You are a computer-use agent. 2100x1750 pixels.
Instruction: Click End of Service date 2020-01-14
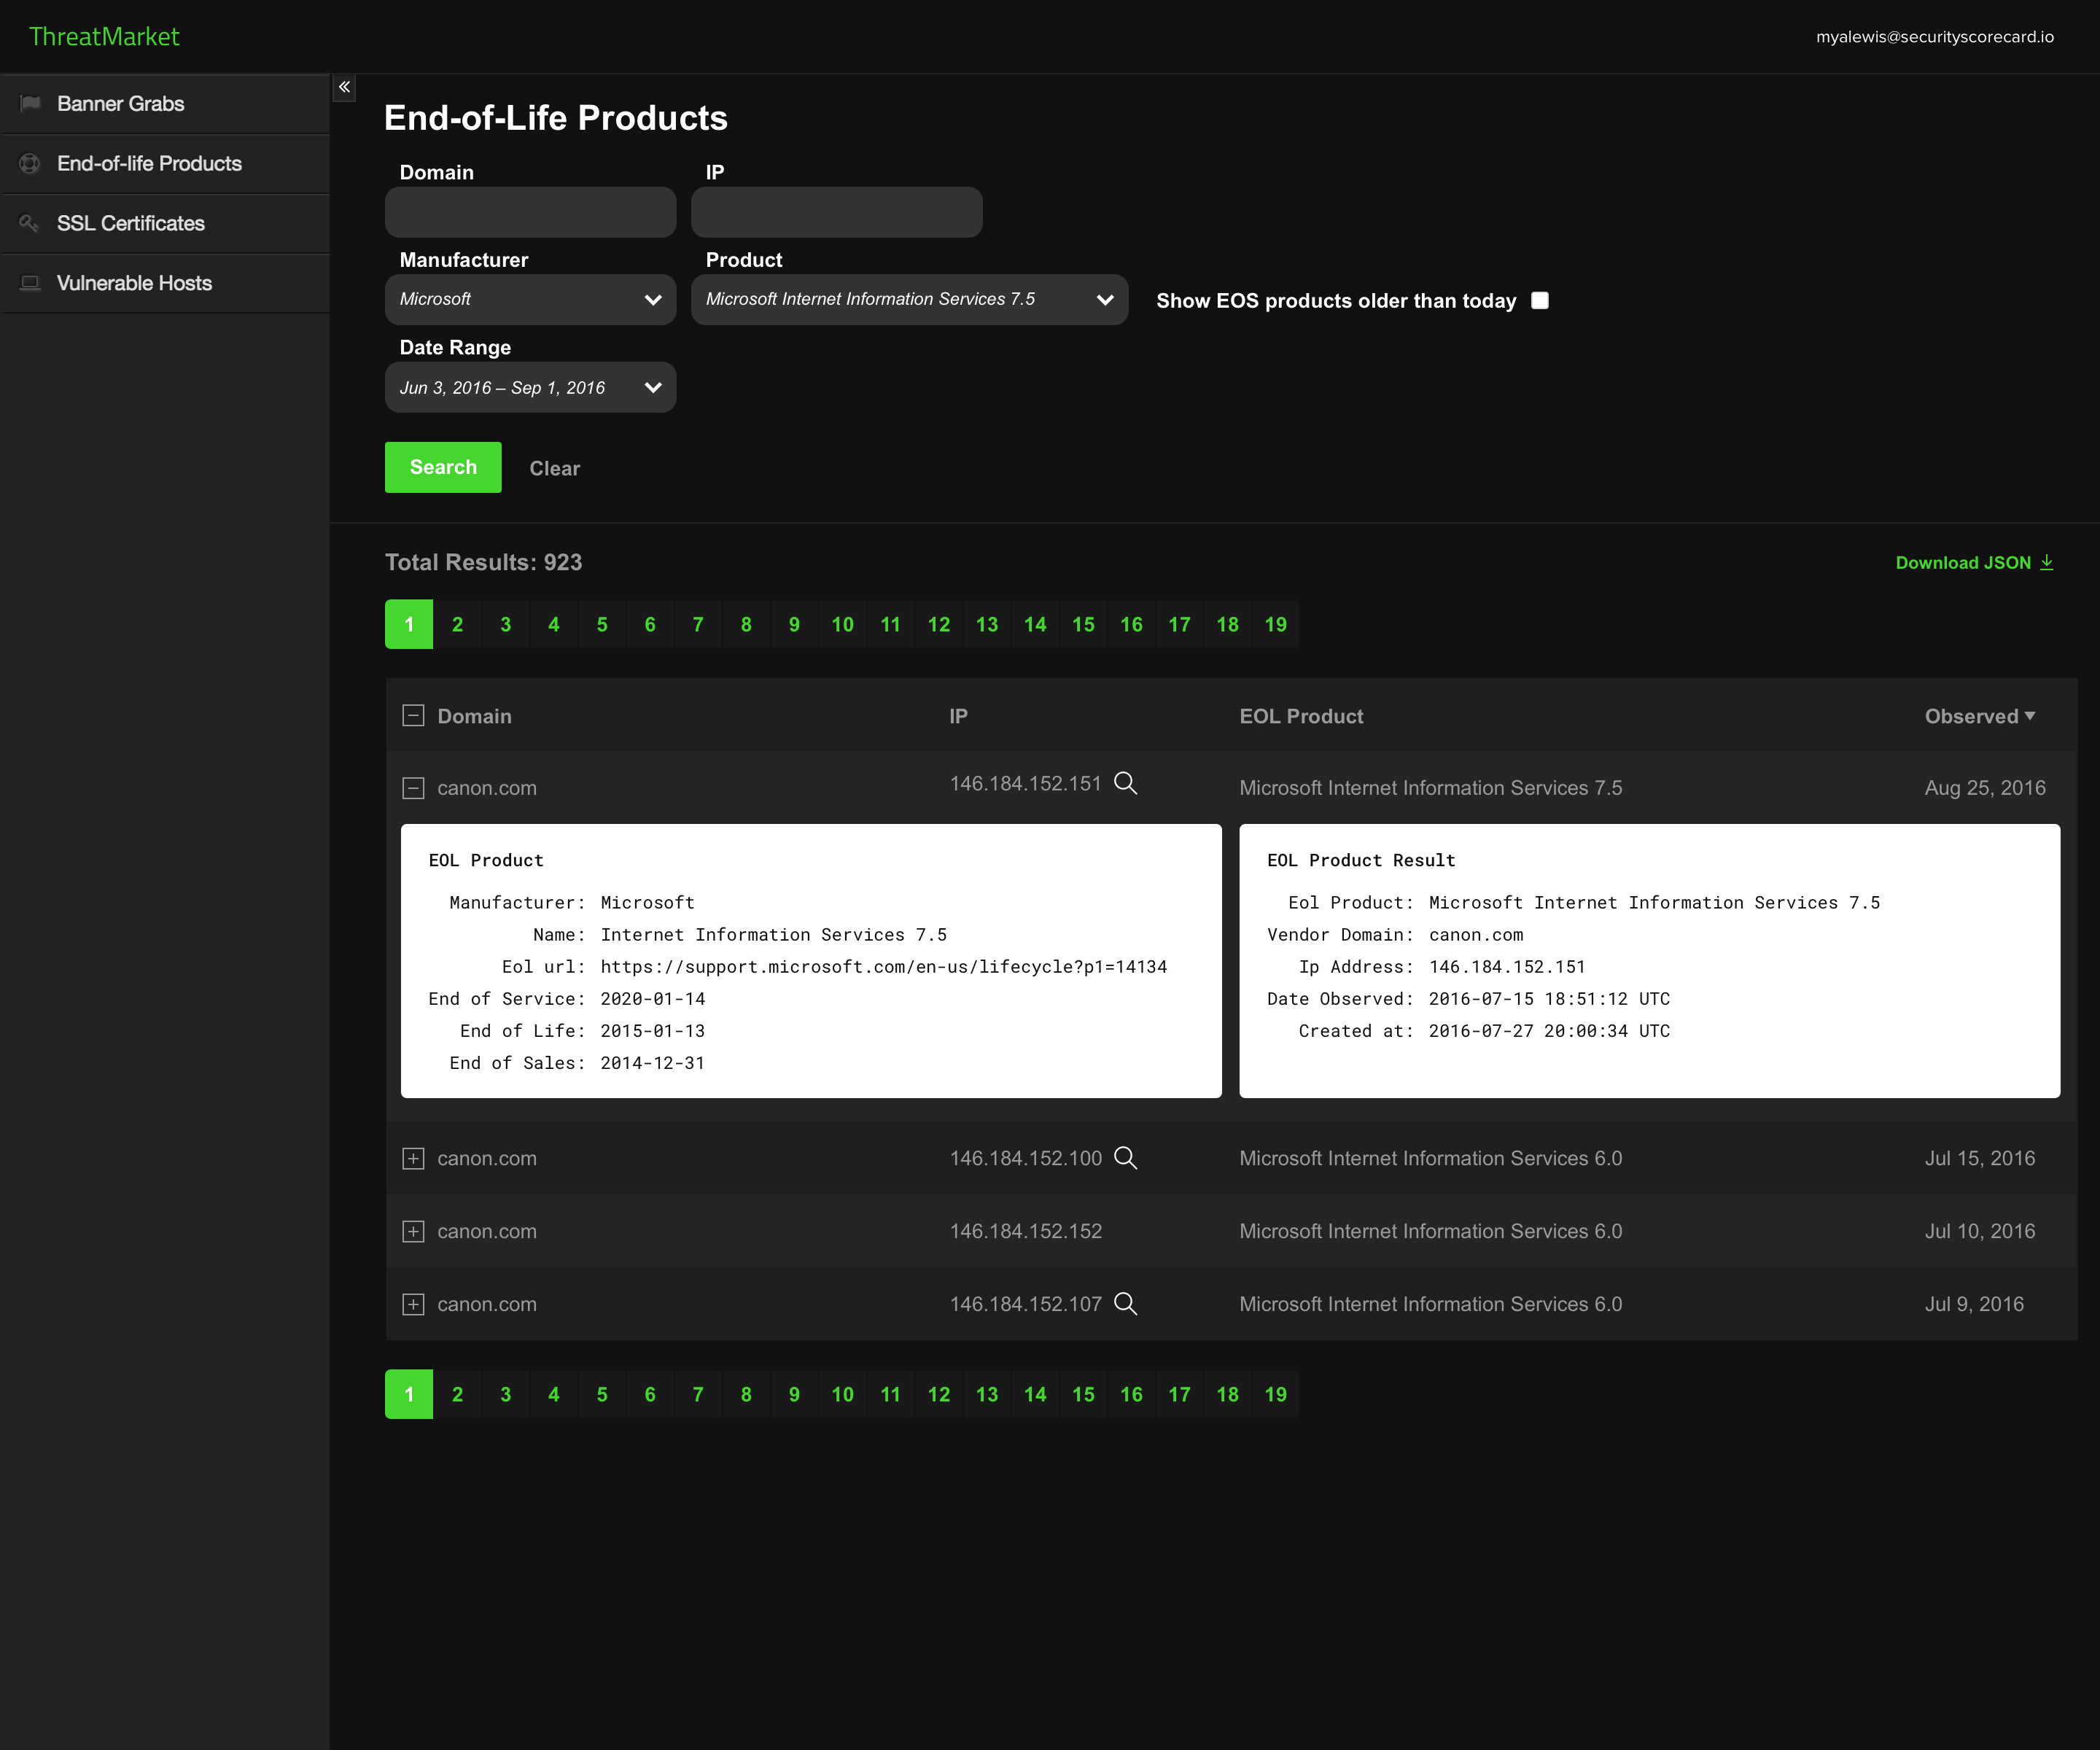652,999
